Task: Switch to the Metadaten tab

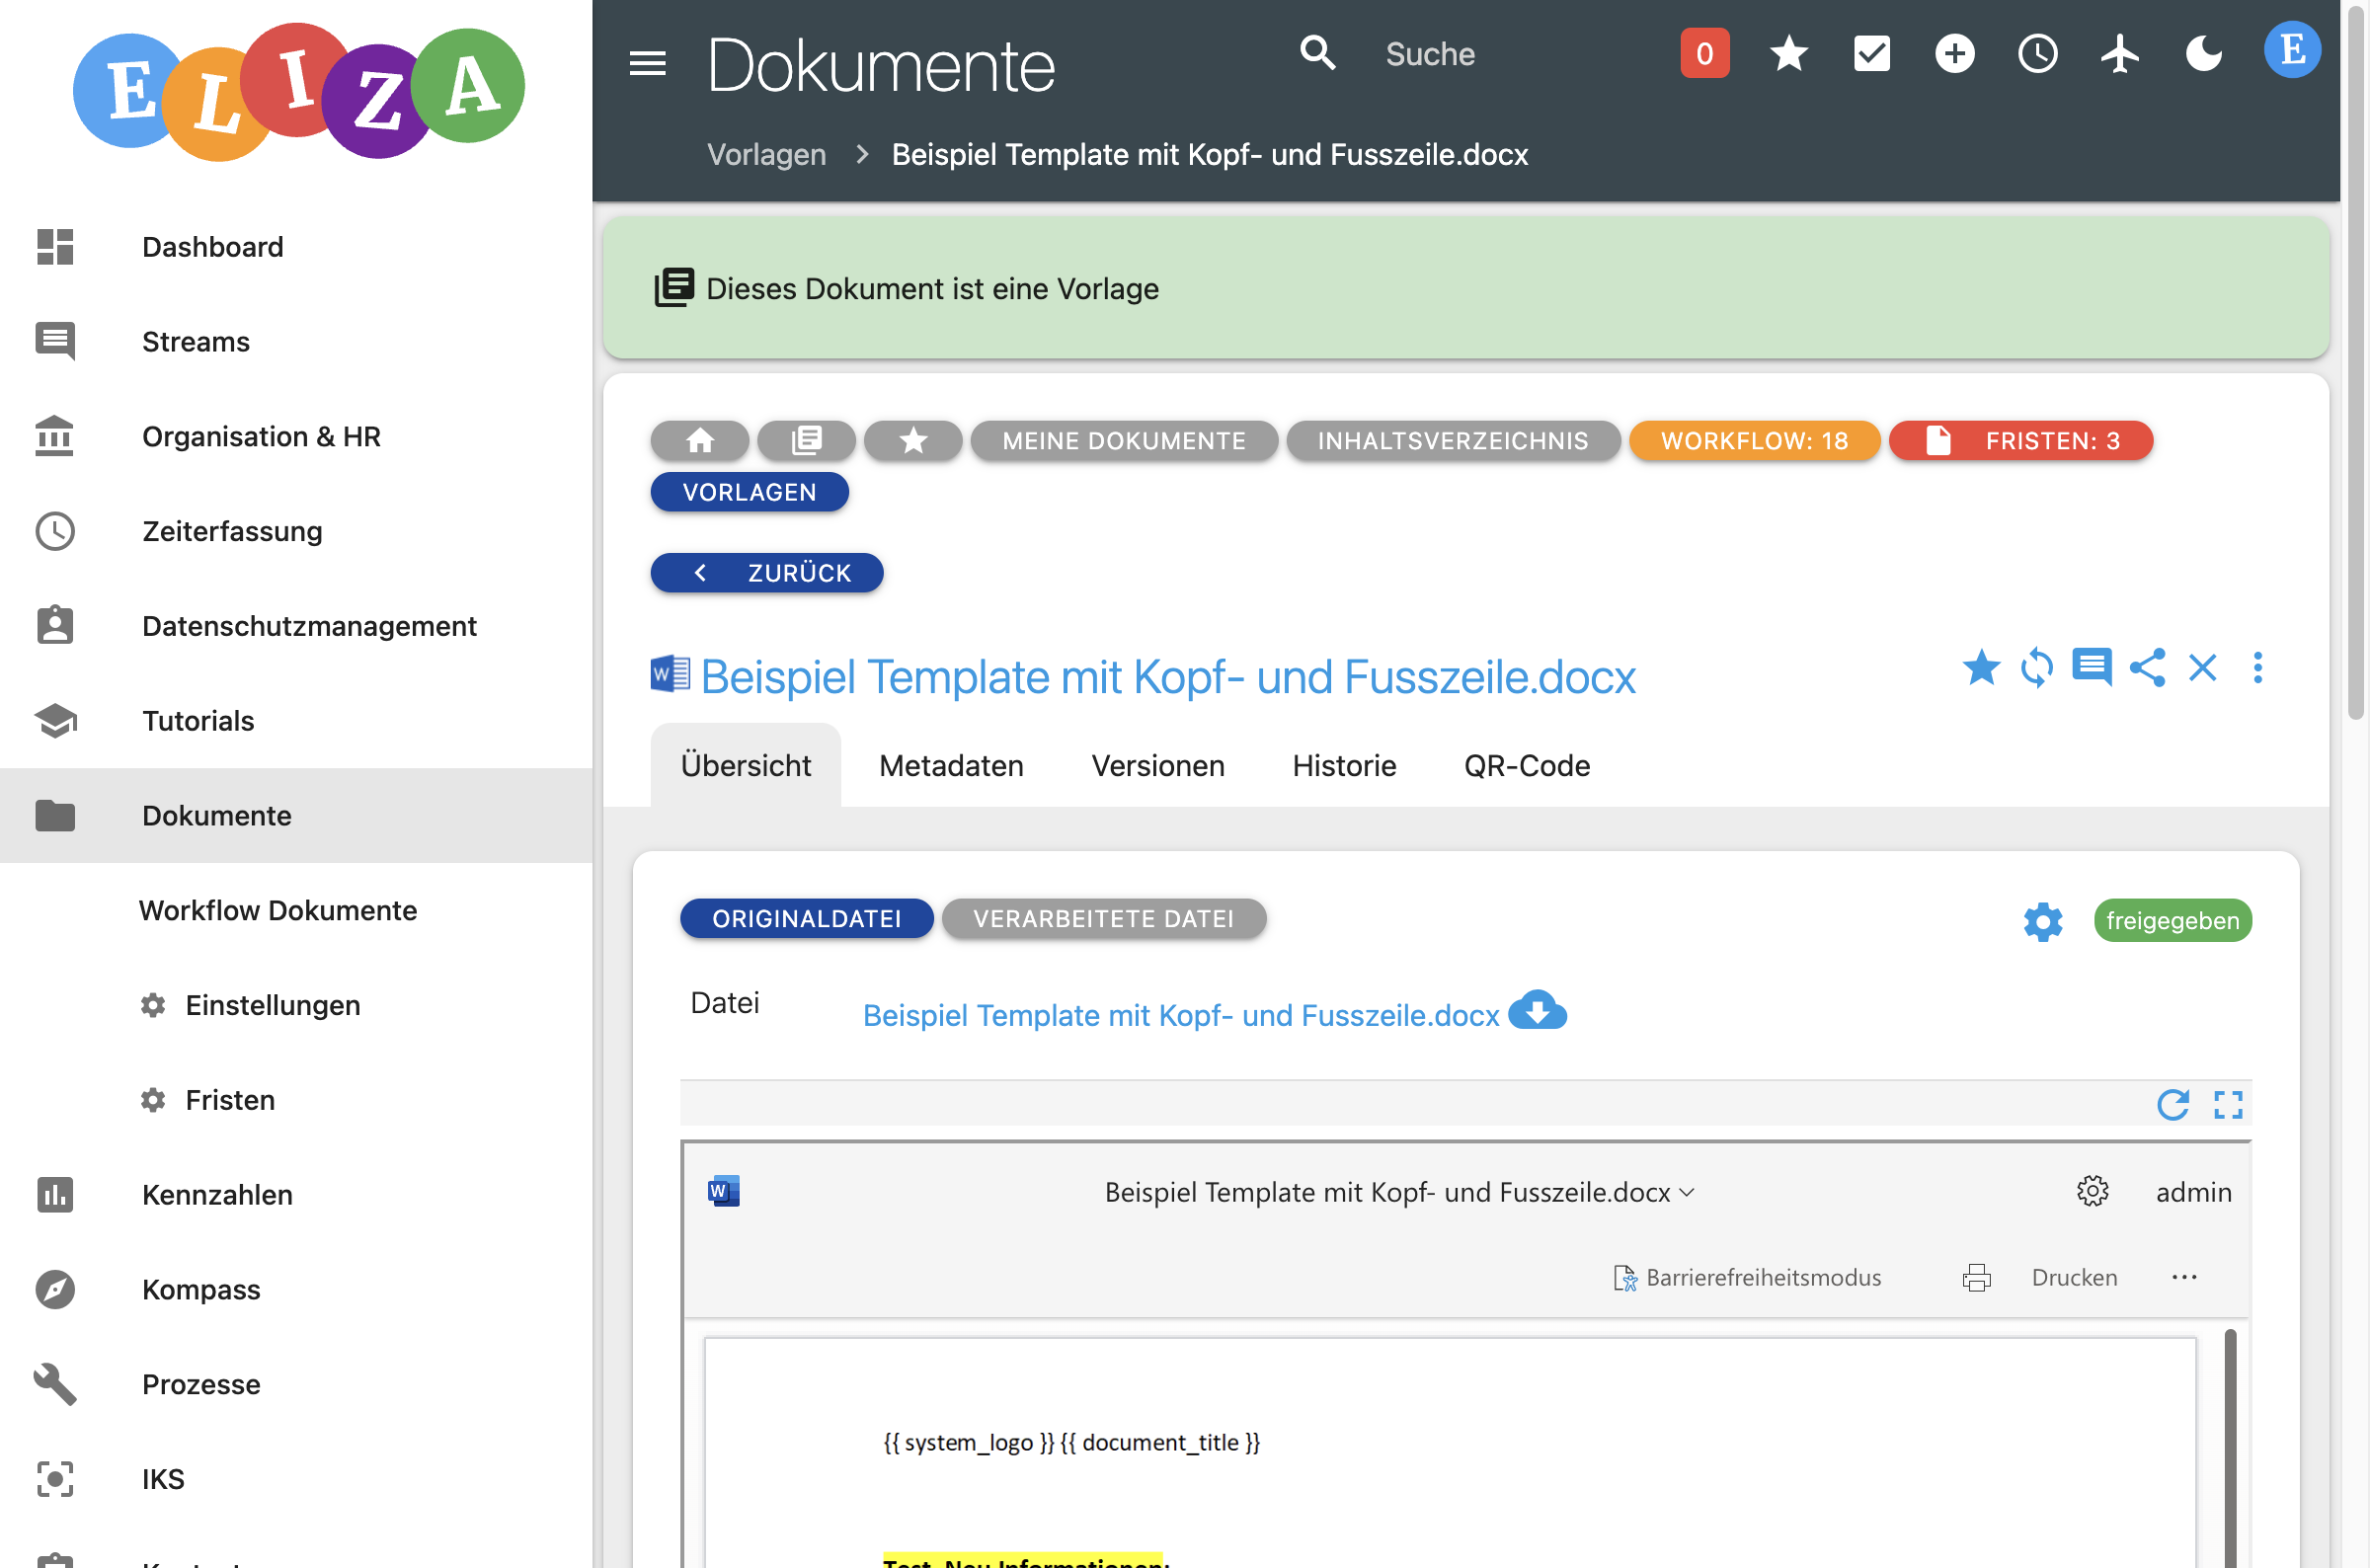Action: [951, 766]
